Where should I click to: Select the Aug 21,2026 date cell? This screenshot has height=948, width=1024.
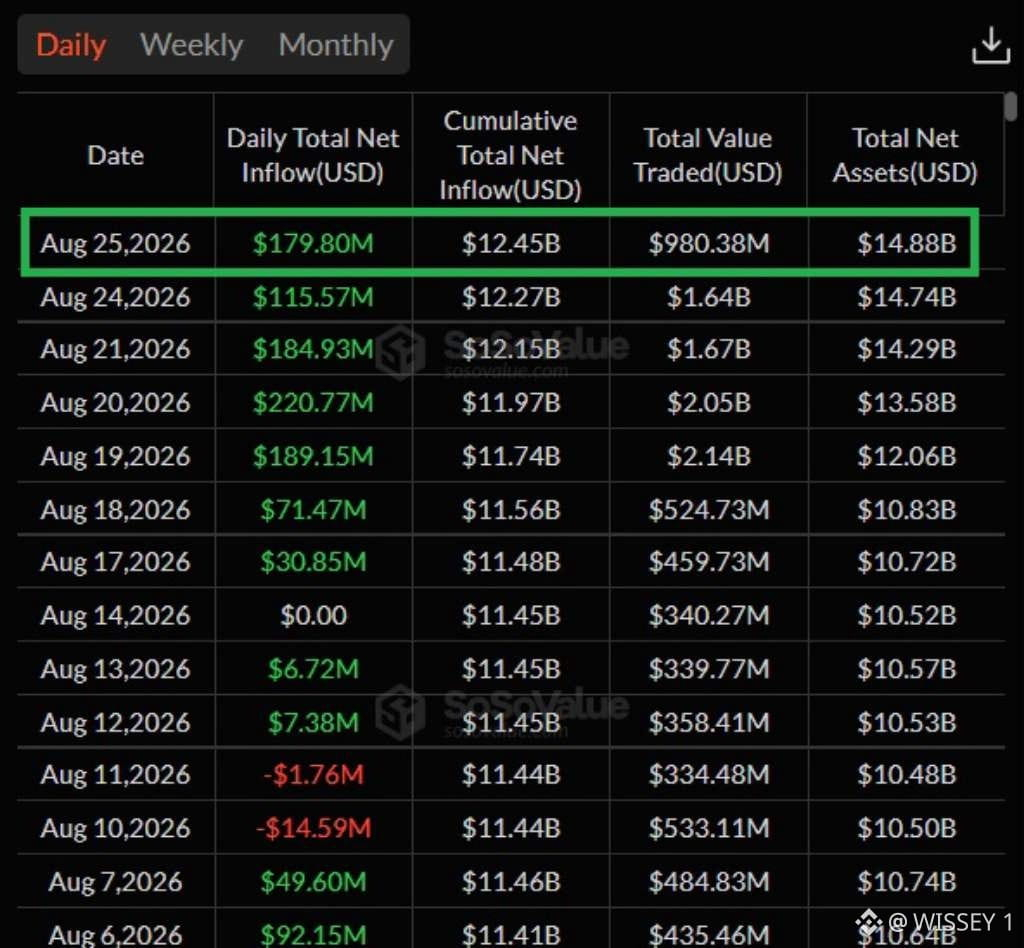116,349
